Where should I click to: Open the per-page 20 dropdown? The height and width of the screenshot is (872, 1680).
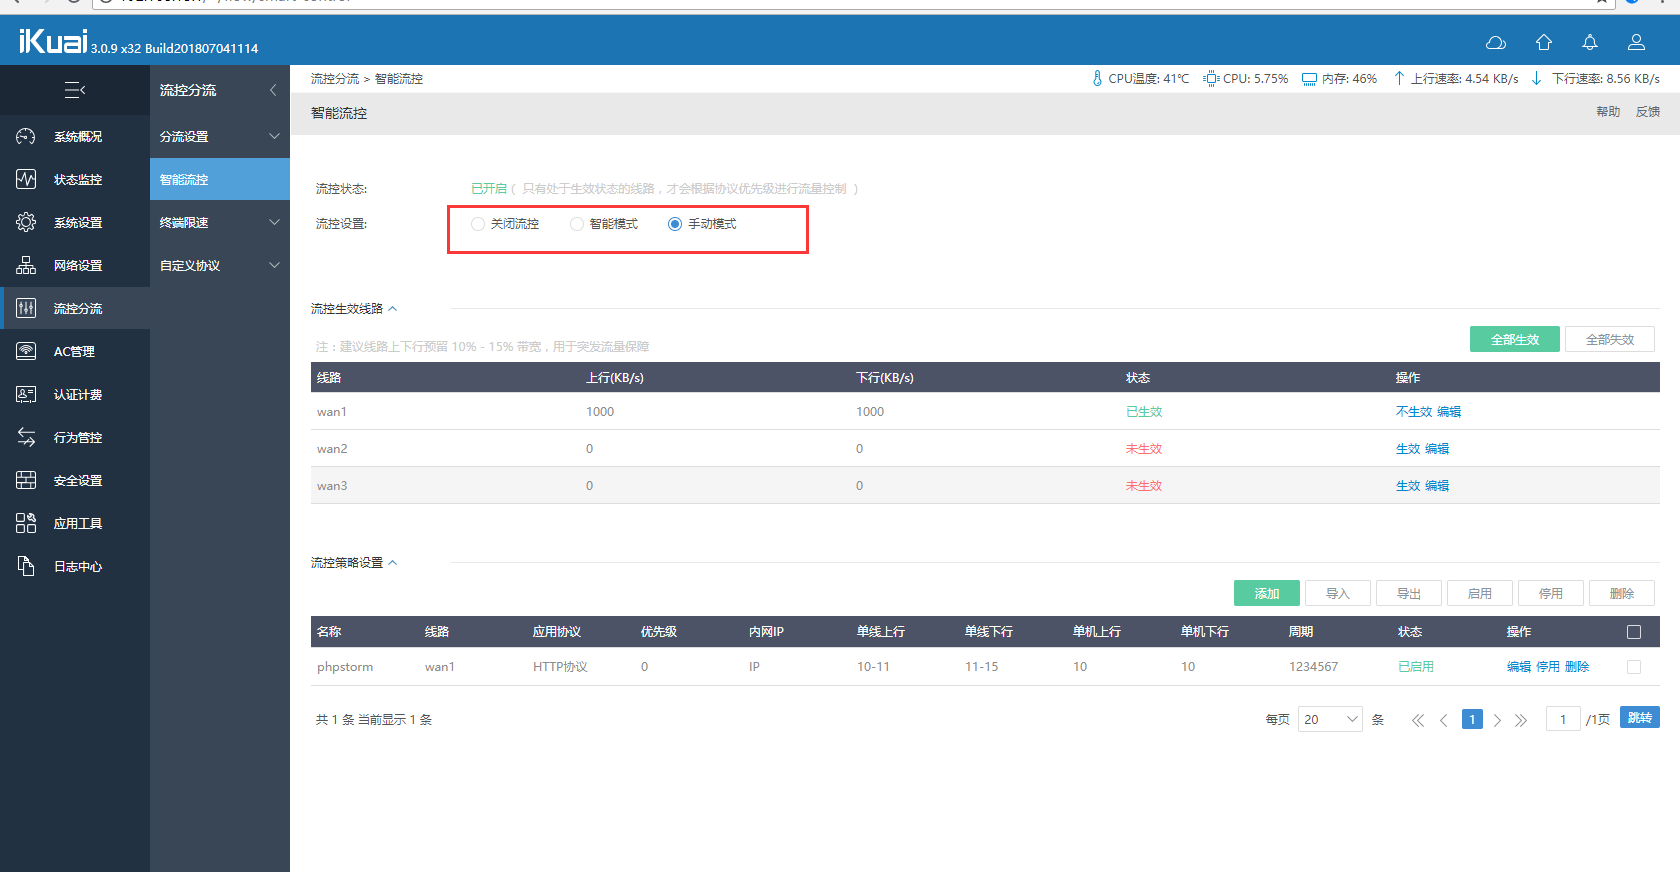[x=1330, y=719]
